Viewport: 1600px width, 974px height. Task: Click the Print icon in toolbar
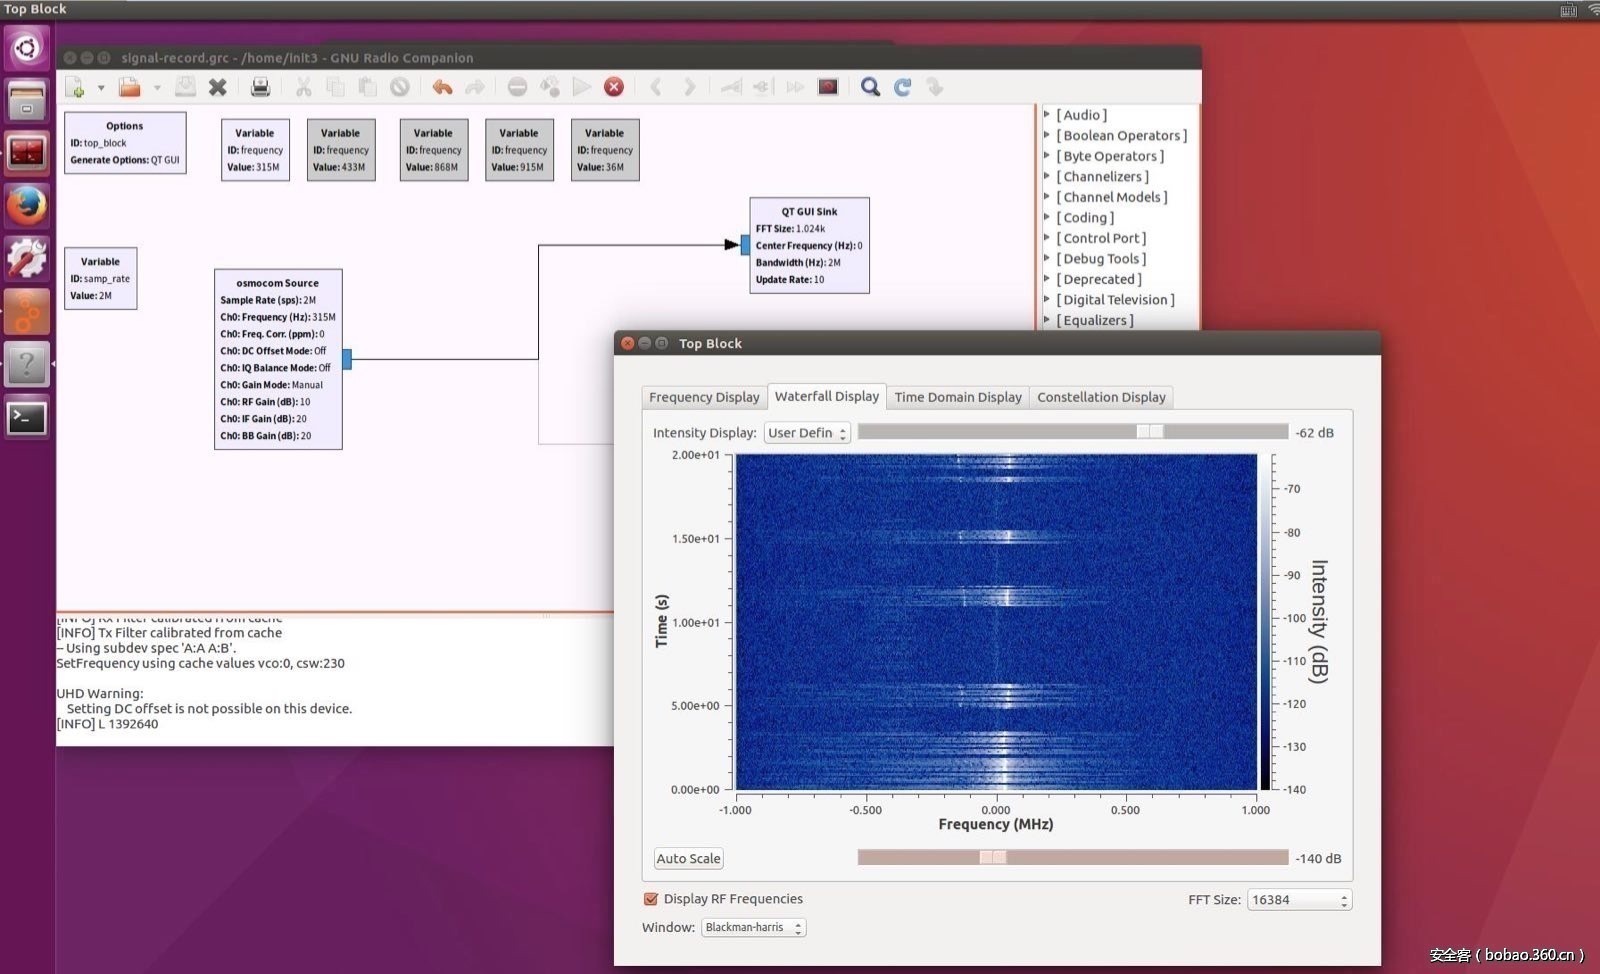pos(260,88)
